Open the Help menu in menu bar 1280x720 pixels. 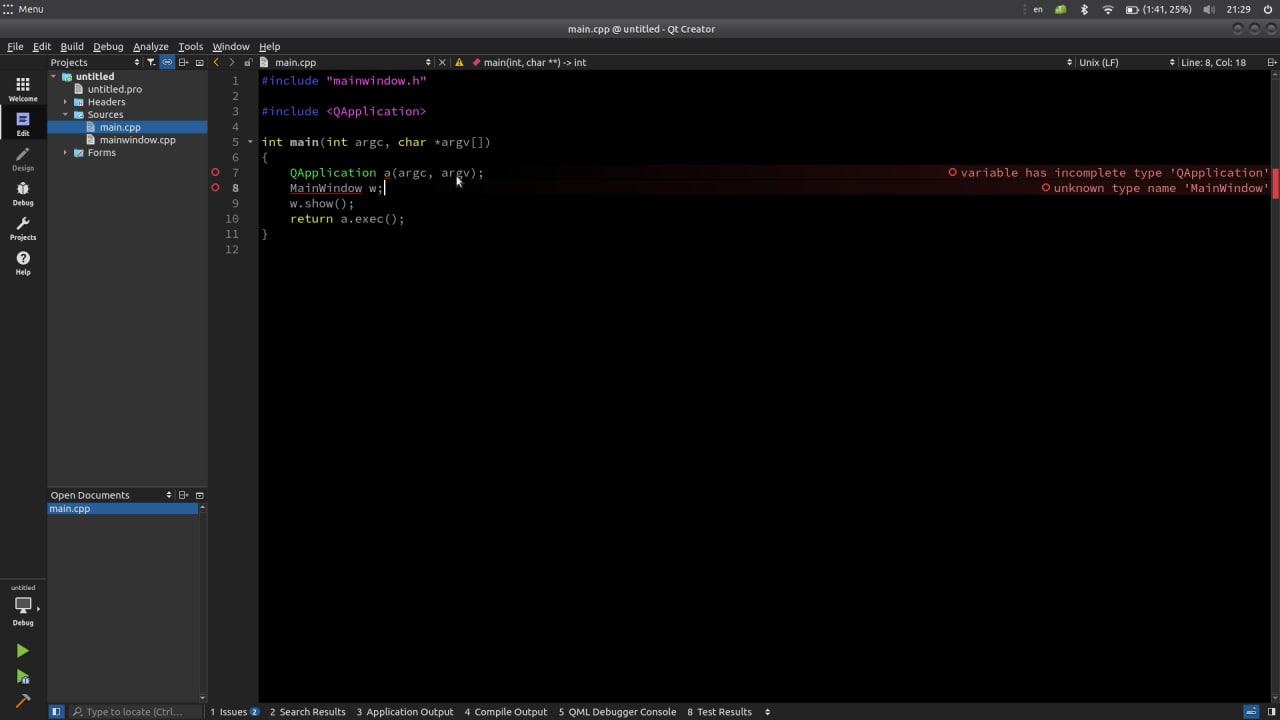pos(269,46)
